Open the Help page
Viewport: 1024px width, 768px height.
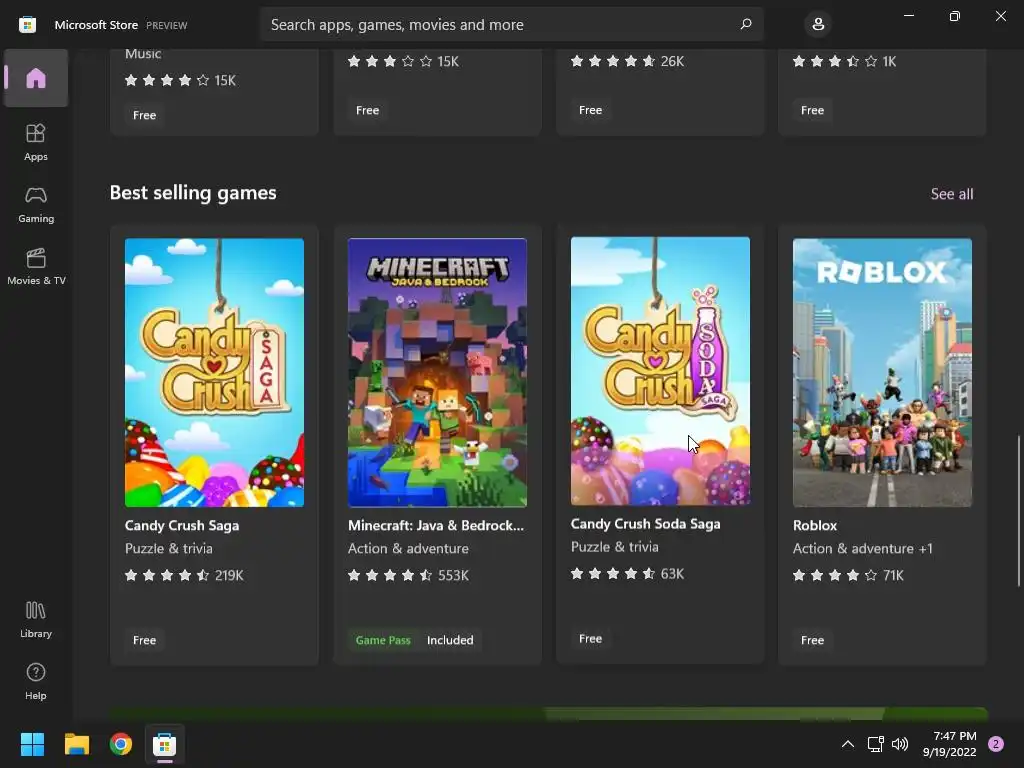pos(36,681)
